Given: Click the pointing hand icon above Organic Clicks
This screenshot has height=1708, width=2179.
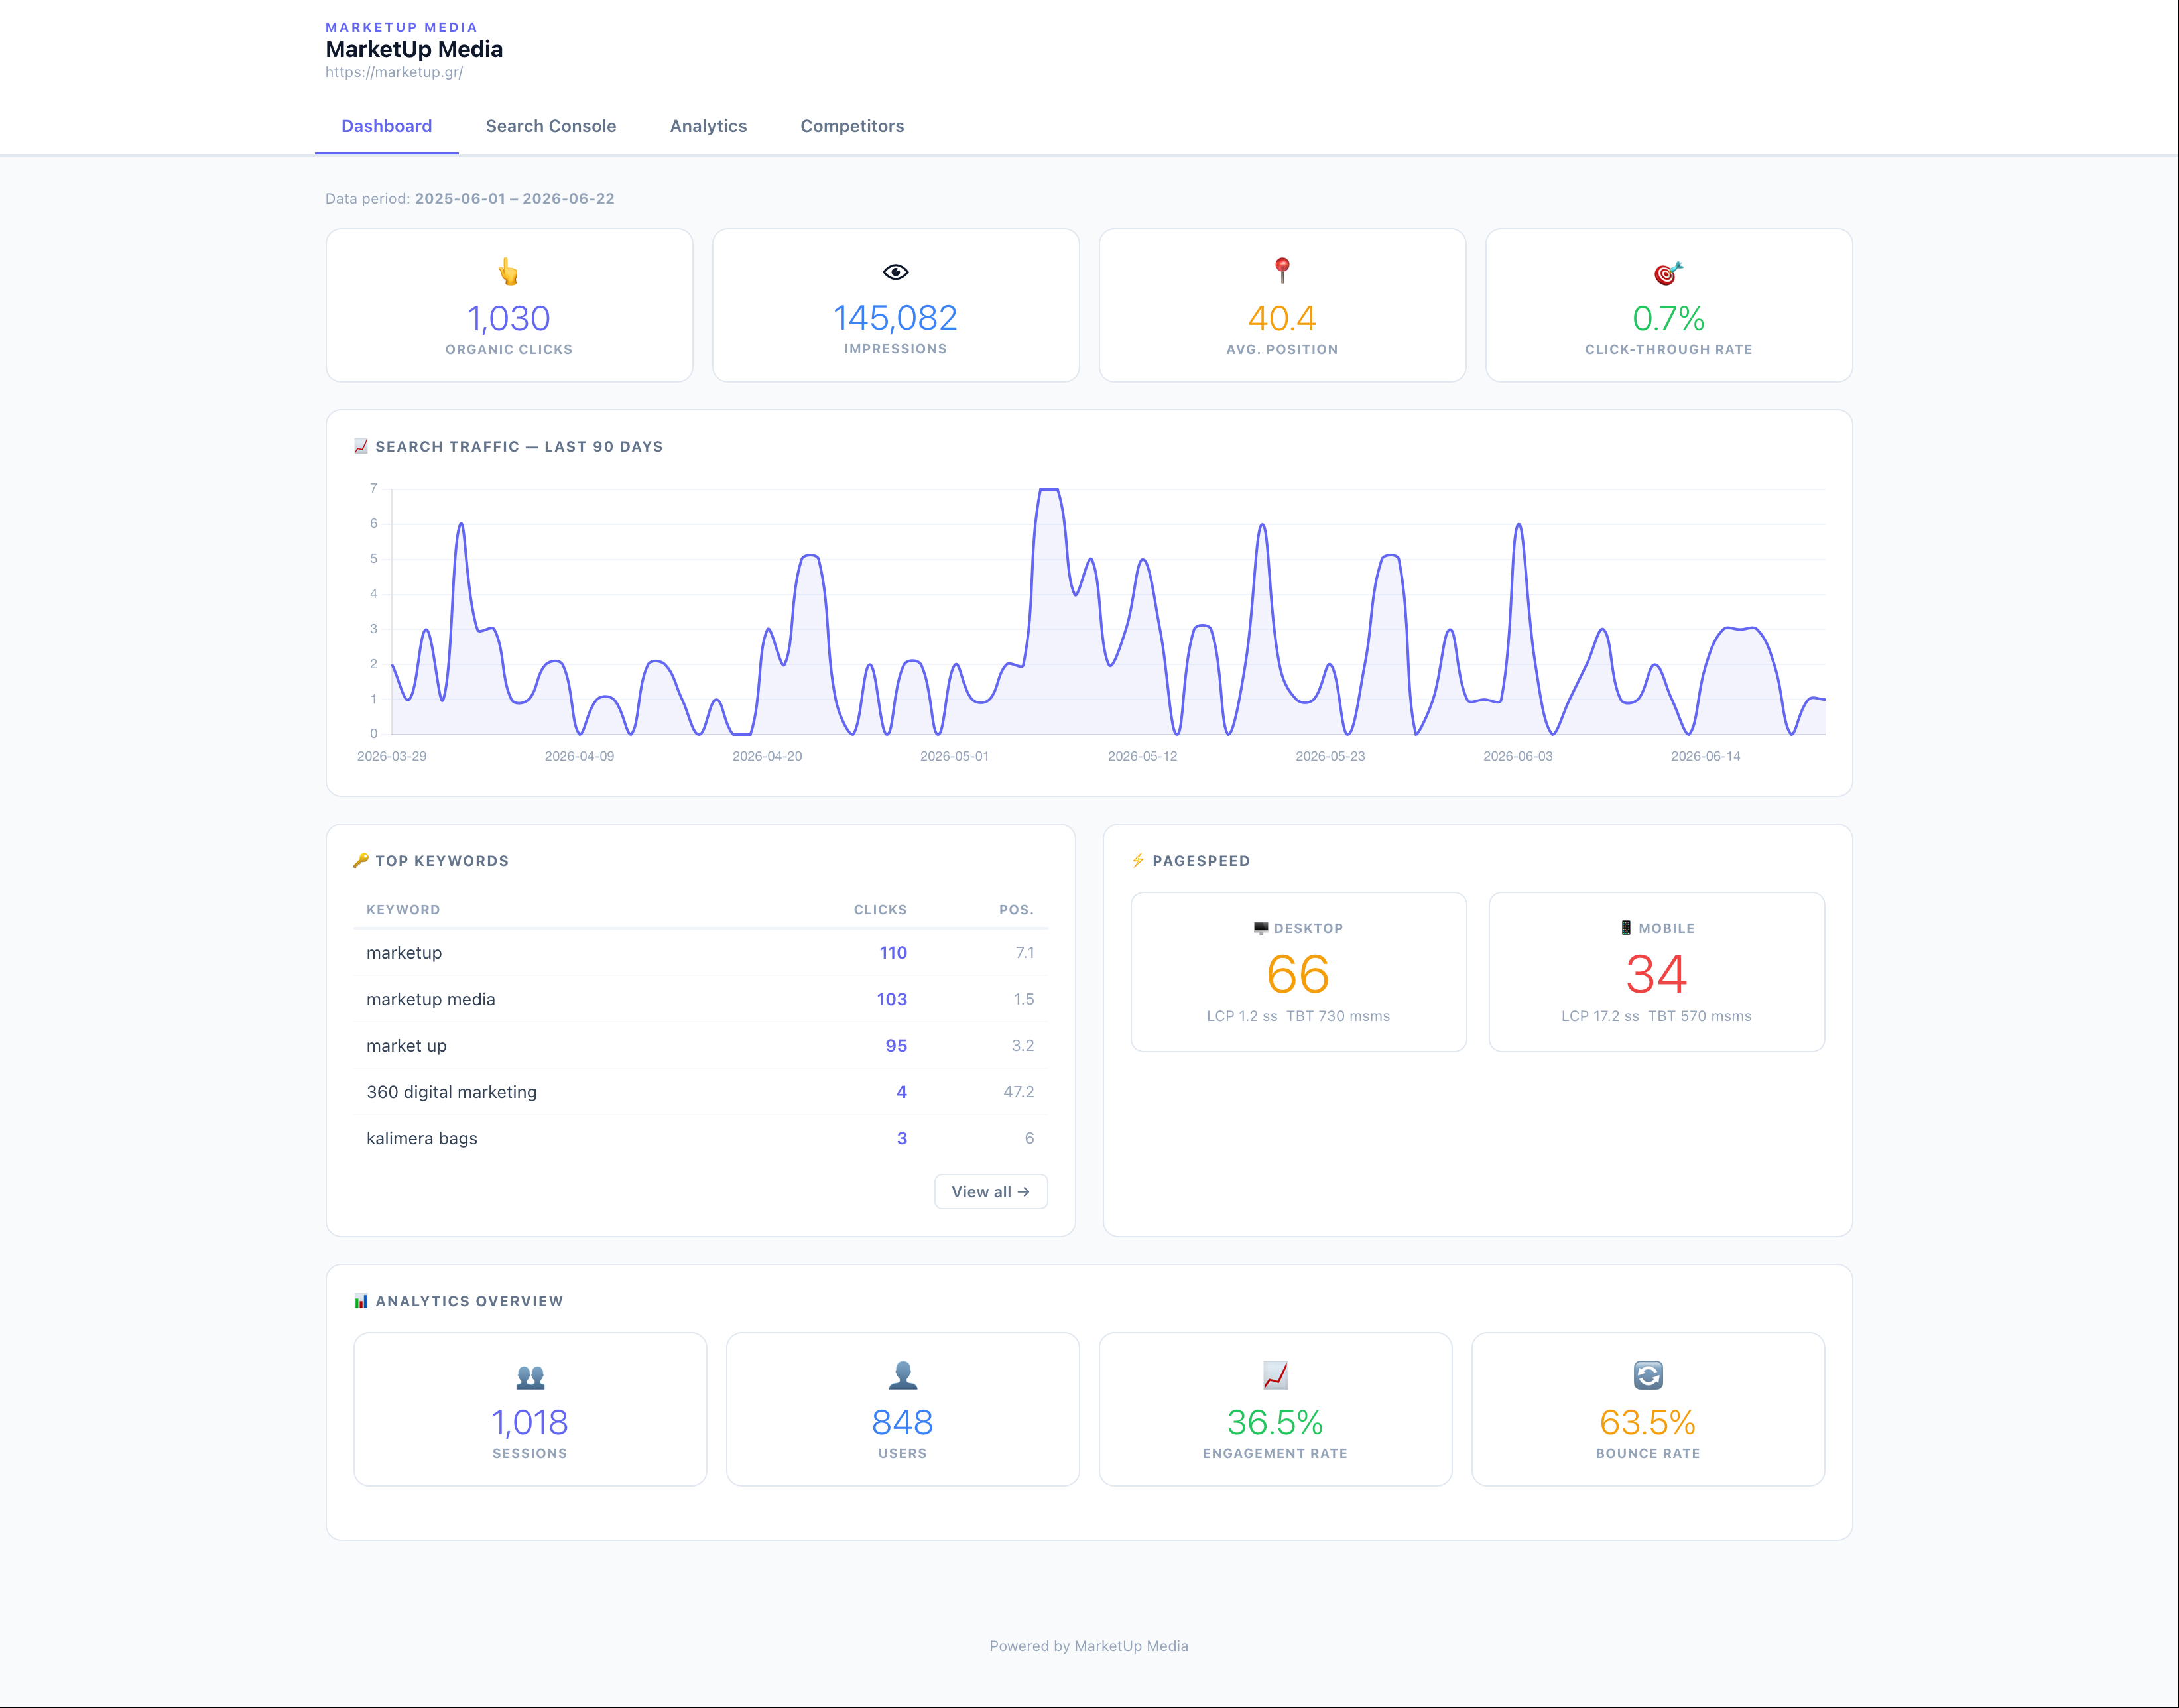Looking at the screenshot, I should click(x=509, y=272).
